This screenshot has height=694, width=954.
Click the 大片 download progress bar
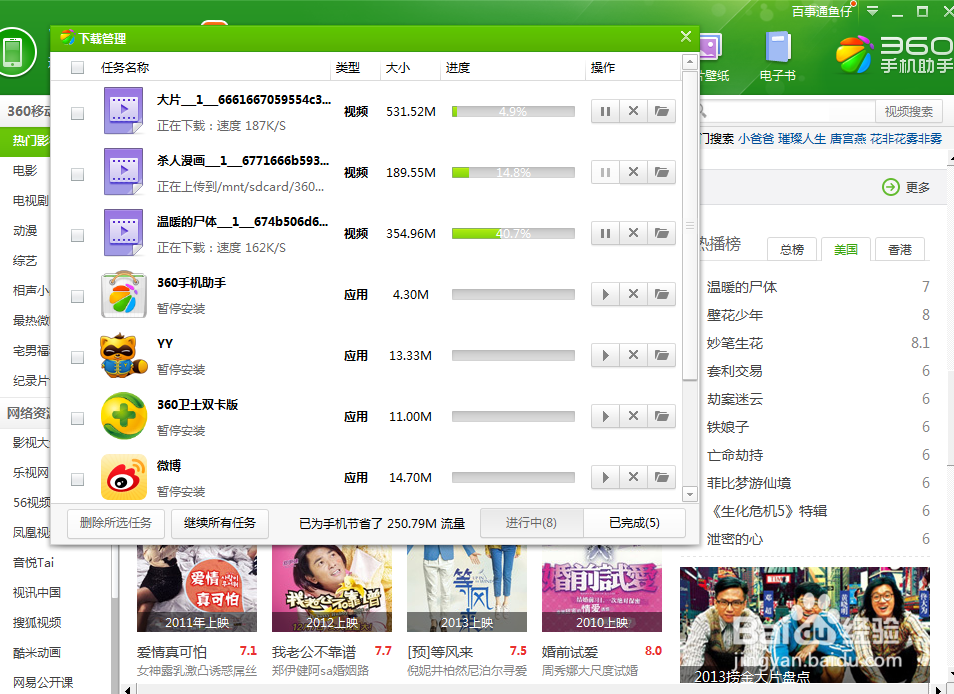tap(513, 111)
